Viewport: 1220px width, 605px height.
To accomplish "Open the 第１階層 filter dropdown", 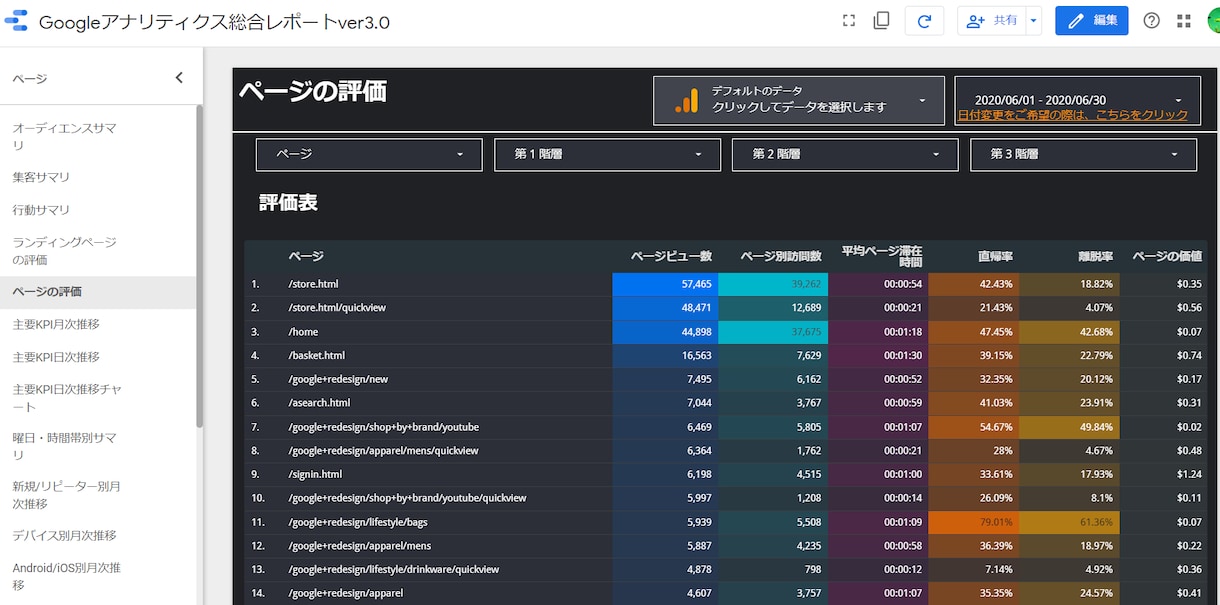I will [x=607, y=154].
